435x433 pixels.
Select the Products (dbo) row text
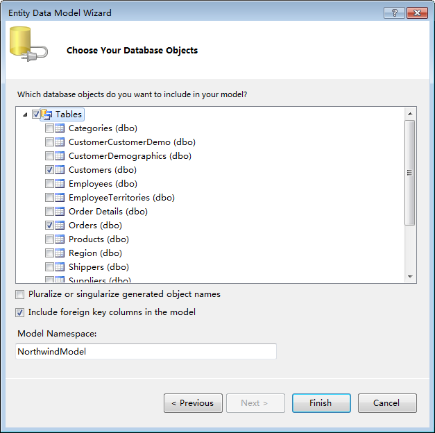coord(99,239)
